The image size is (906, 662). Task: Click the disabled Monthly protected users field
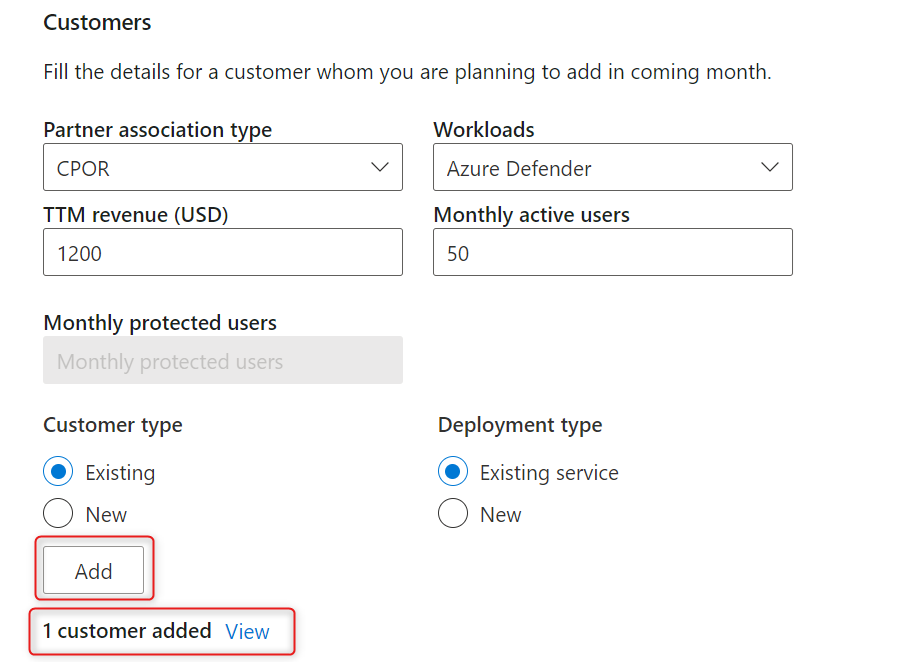[x=222, y=361]
